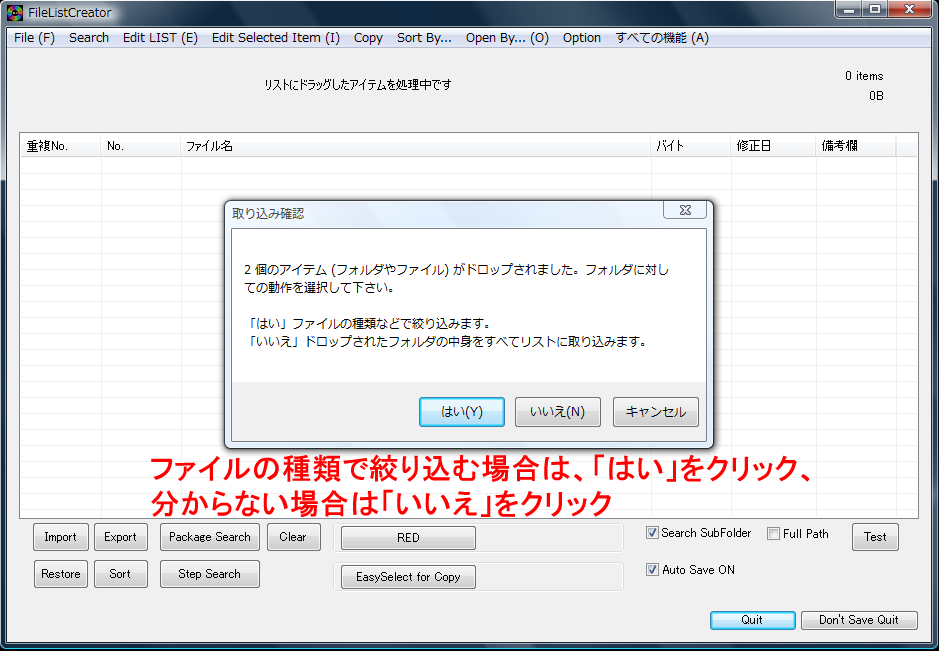Cancel the drop with キャンセル
This screenshot has height=651, width=940.
pyautogui.click(x=655, y=411)
